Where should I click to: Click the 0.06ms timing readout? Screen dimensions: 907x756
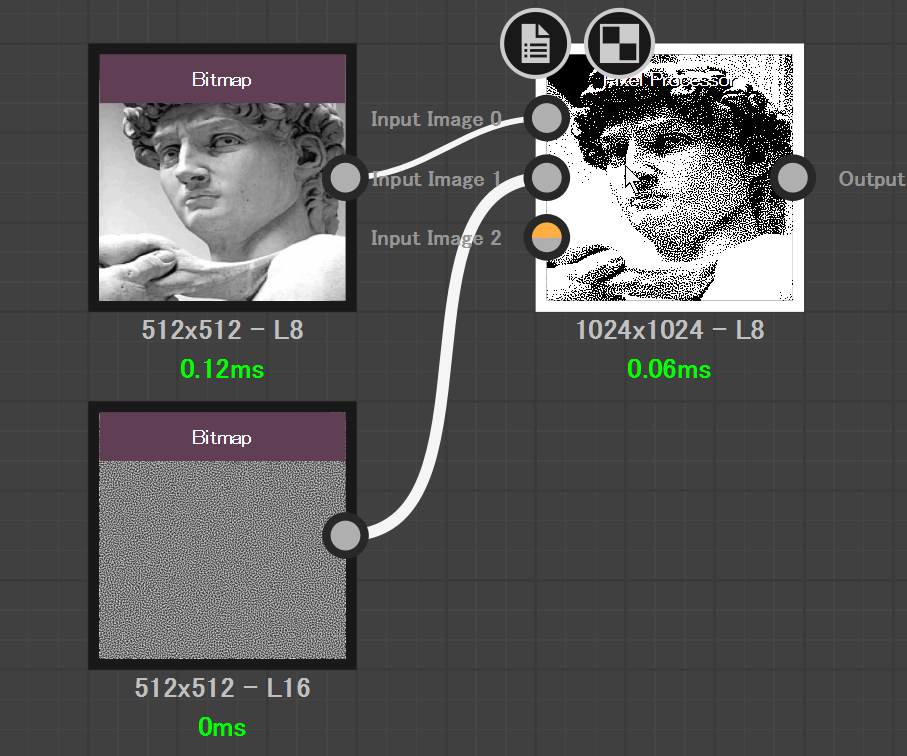pos(669,369)
